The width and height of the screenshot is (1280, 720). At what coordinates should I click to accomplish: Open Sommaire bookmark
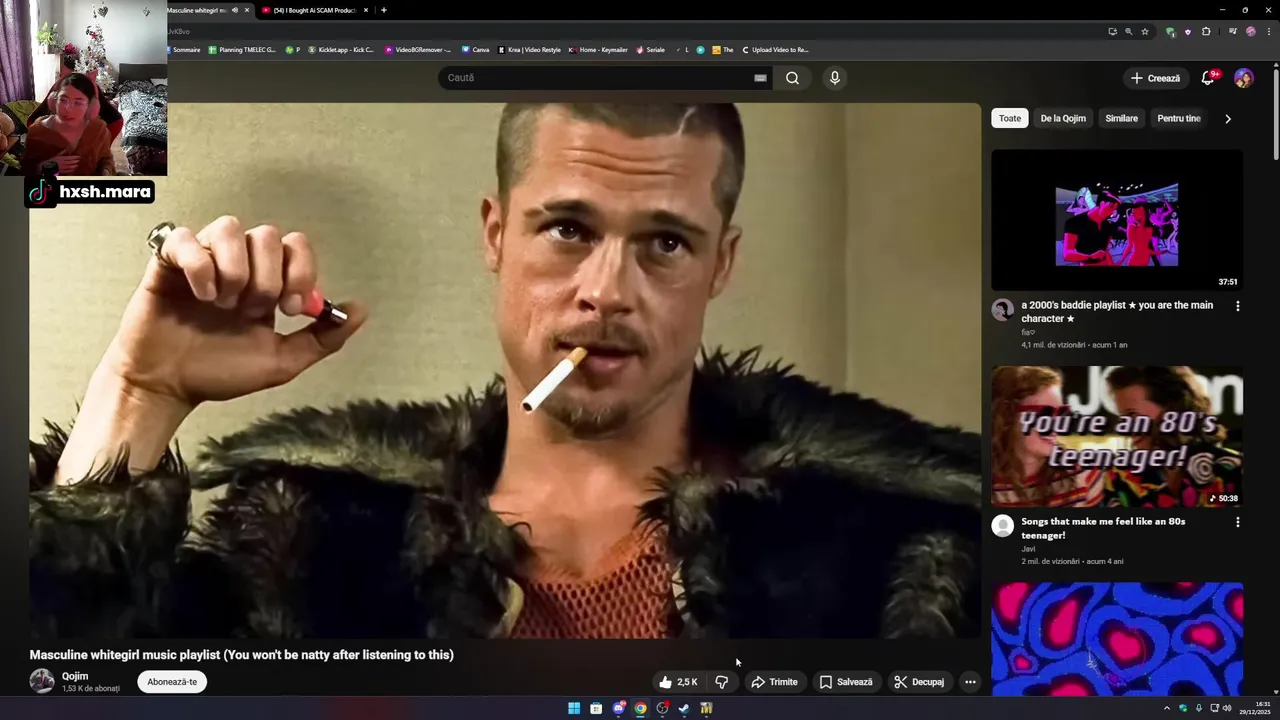click(x=182, y=49)
